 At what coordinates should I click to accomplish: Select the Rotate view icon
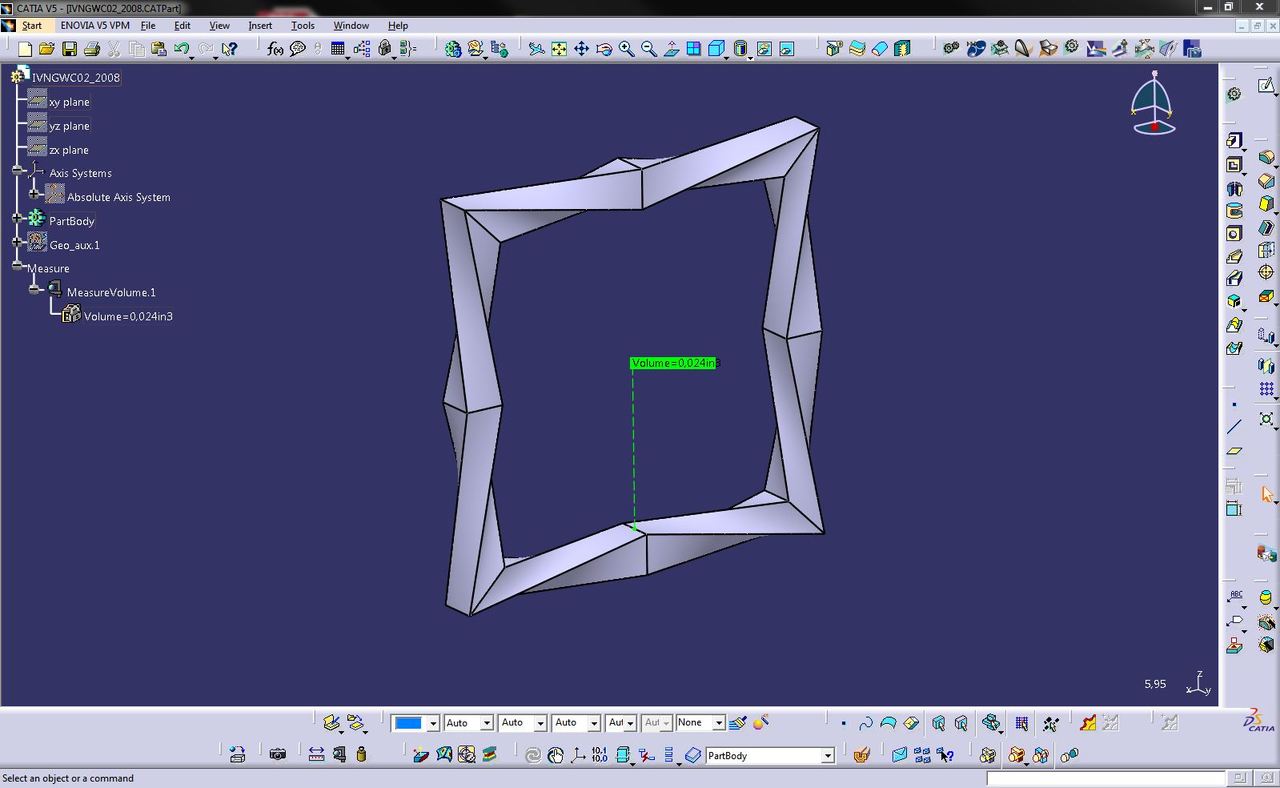point(604,49)
